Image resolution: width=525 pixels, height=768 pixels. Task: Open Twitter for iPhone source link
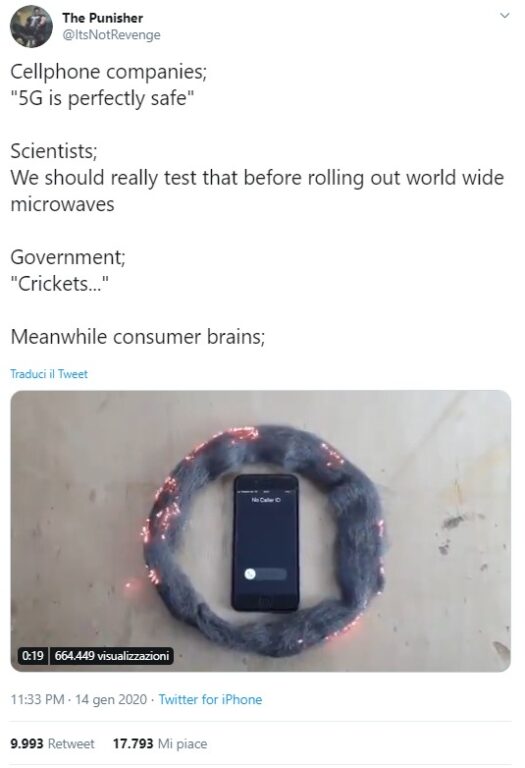(210, 699)
